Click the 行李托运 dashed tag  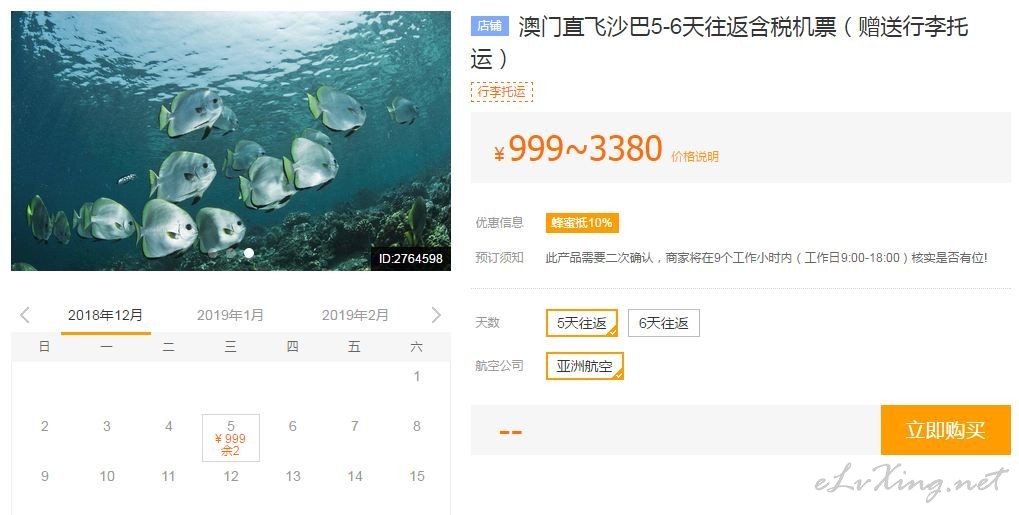tap(502, 92)
